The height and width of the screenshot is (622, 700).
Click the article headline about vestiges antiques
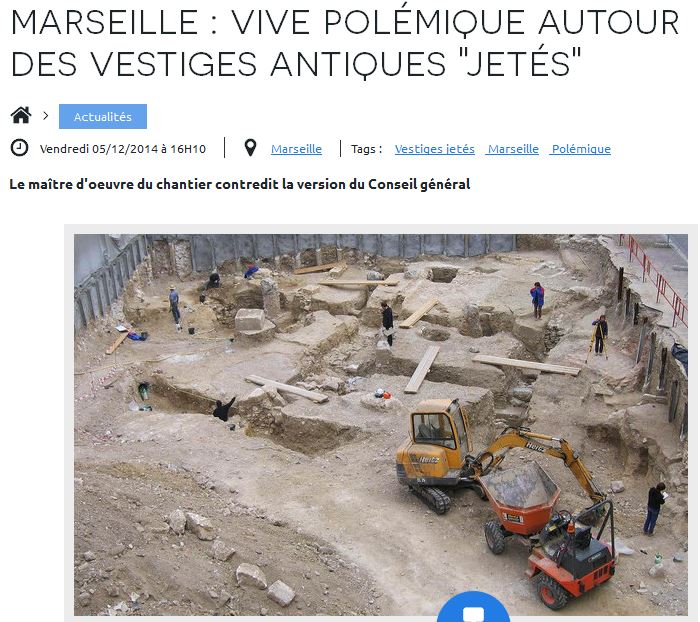tap(345, 43)
